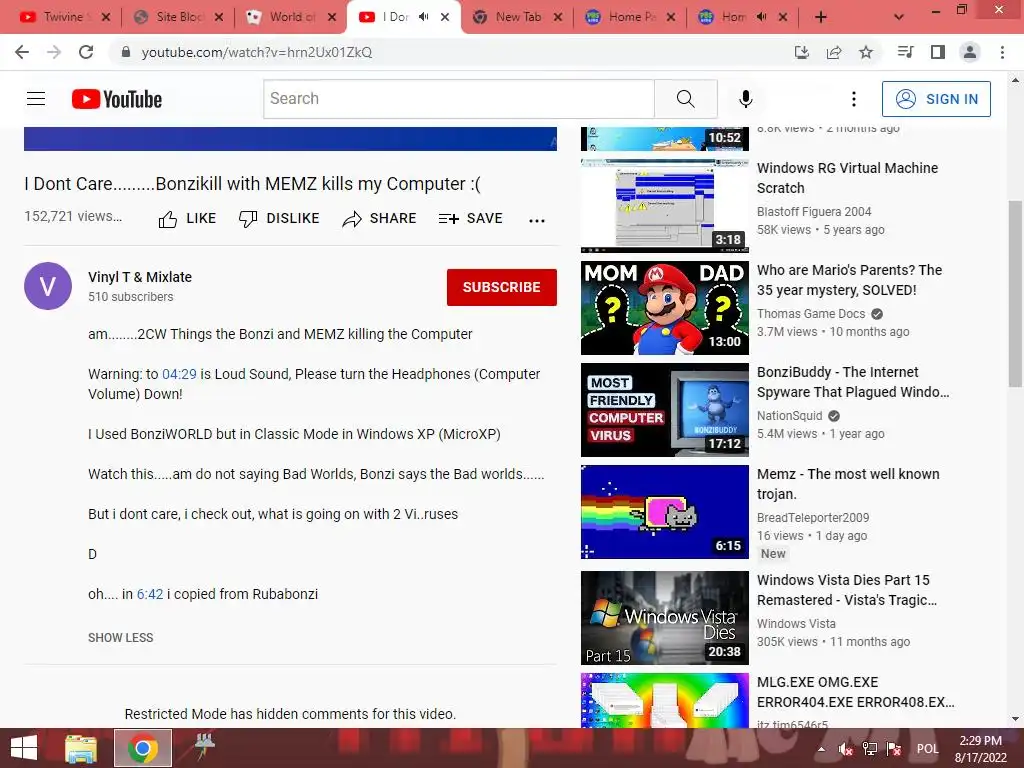Reload the page
Screen dimensions: 1024x768
(86, 52)
